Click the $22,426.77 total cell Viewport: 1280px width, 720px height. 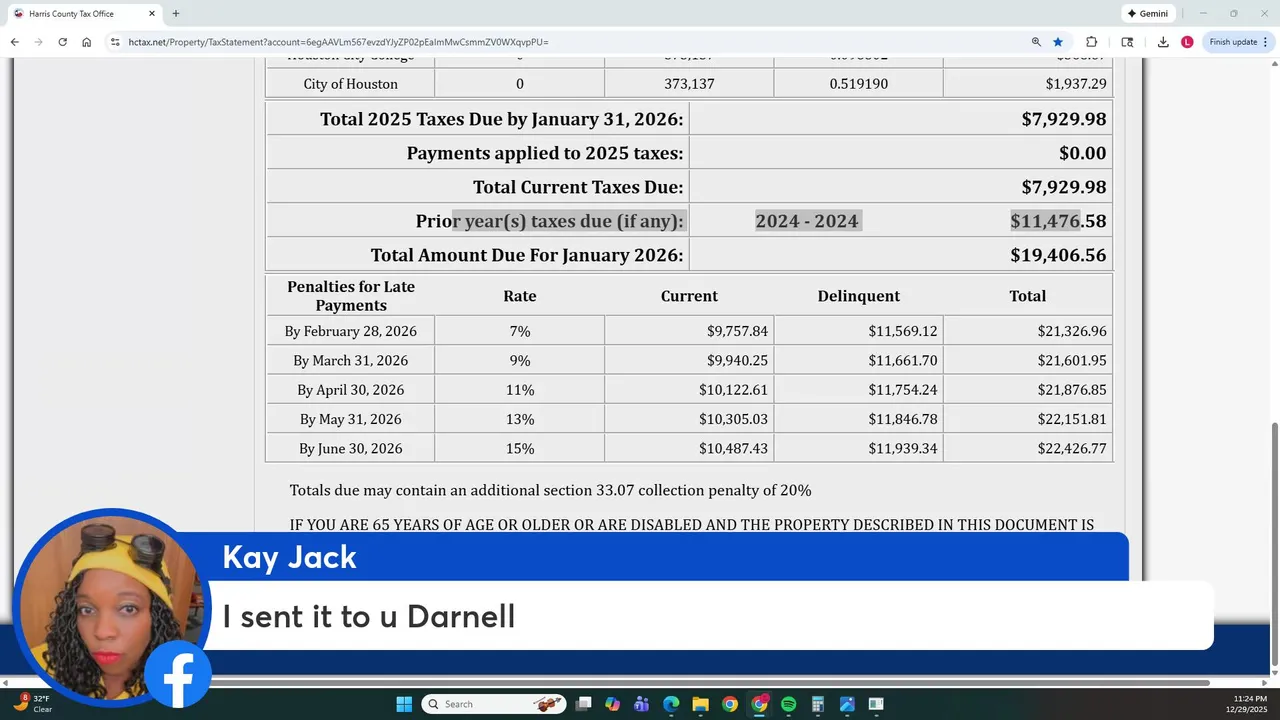coord(1072,448)
